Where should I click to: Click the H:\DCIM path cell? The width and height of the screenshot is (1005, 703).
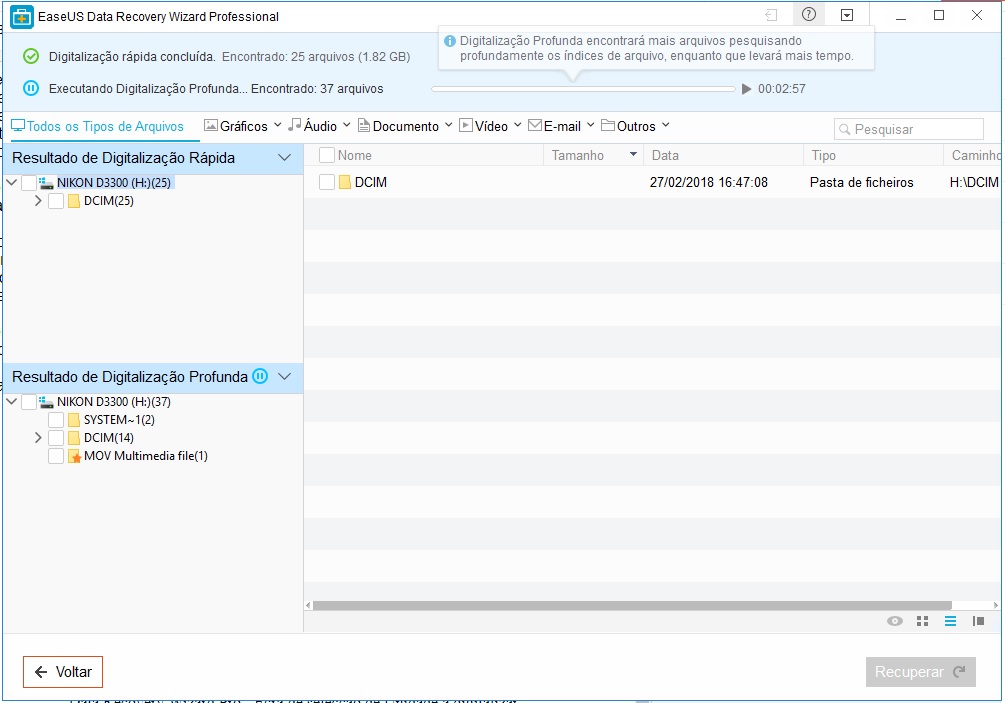(974, 182)
